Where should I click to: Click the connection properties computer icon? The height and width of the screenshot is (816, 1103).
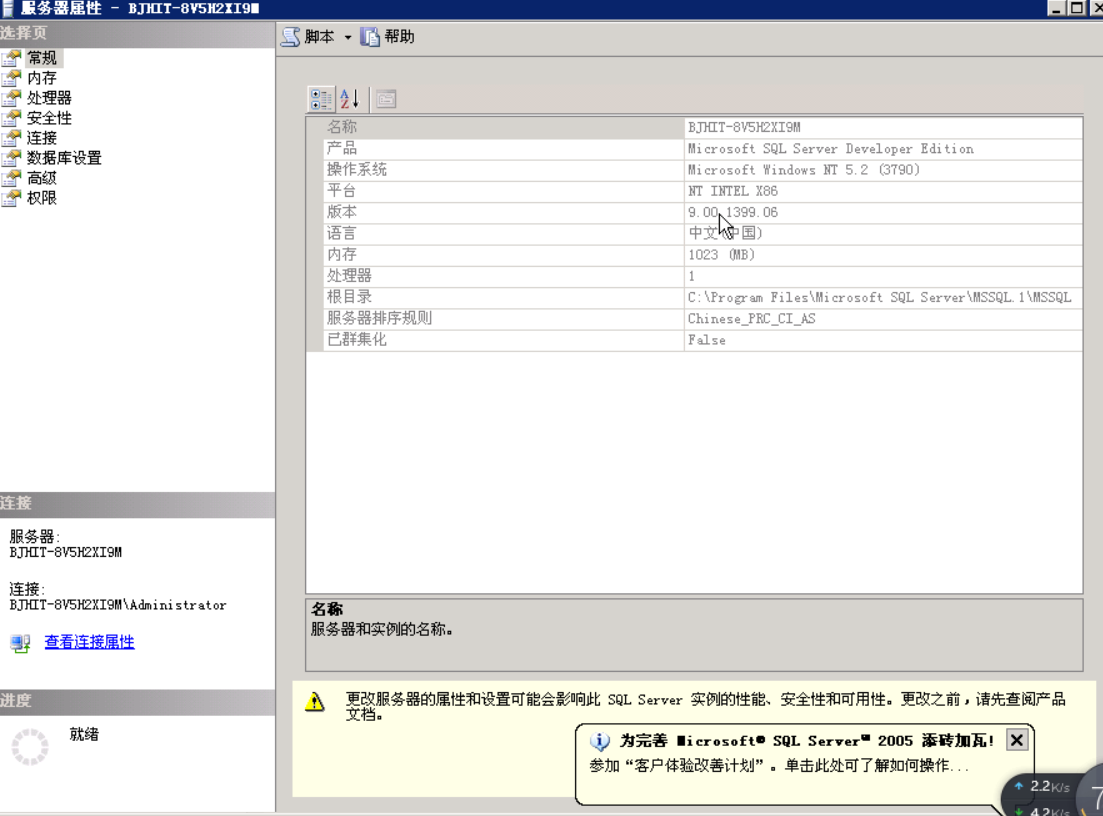20,642
